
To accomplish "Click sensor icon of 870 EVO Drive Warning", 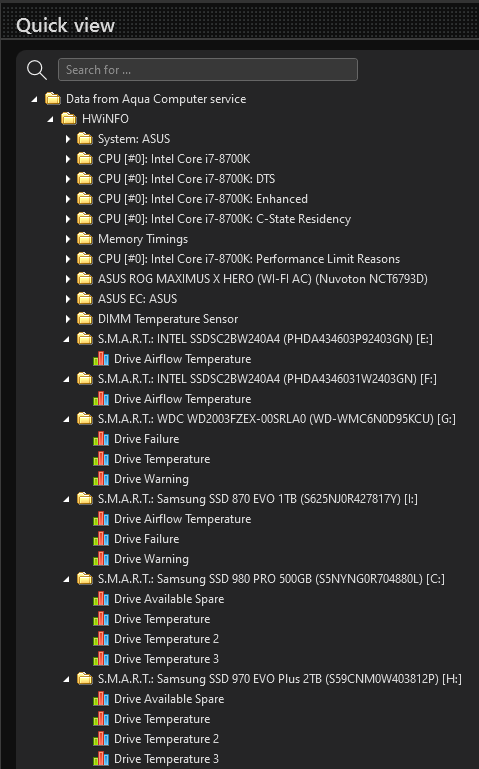I will click(x=101, y=559).
